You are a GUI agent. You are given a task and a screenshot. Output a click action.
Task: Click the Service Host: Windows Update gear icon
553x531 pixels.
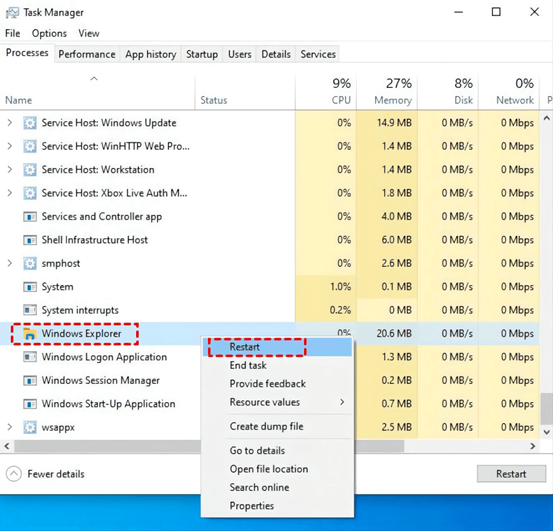pos(30,123)
